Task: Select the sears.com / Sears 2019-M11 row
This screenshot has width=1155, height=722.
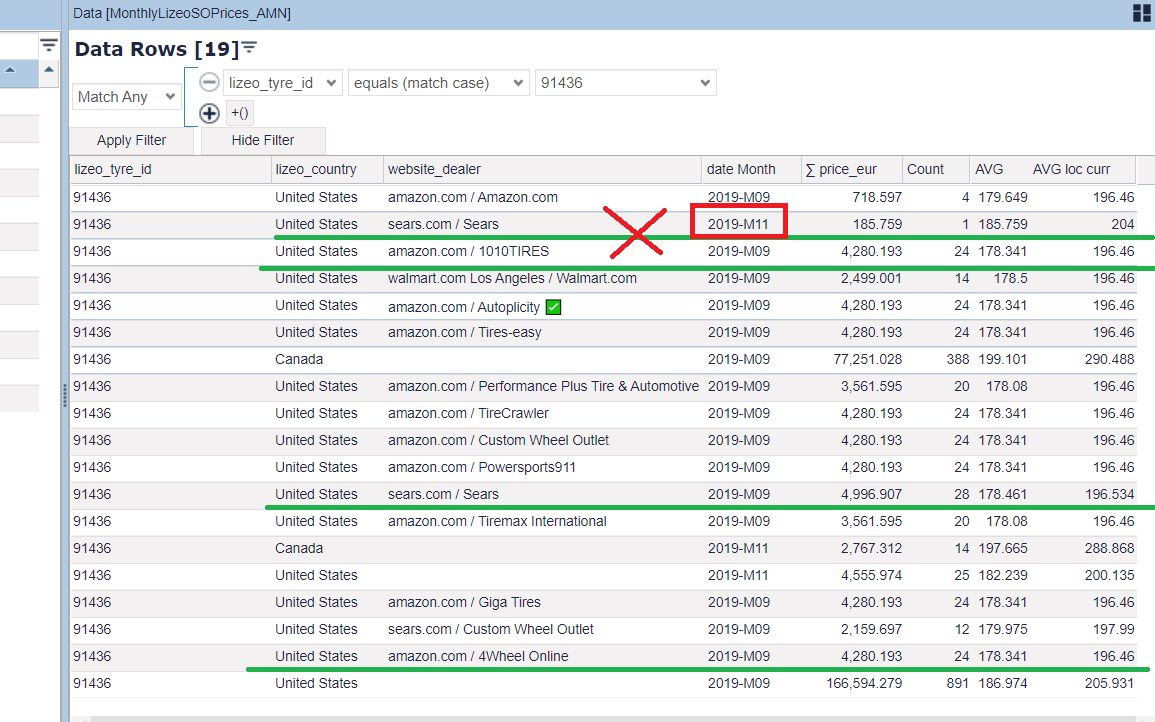Action: pyautogui.click(x=443, y=225)
